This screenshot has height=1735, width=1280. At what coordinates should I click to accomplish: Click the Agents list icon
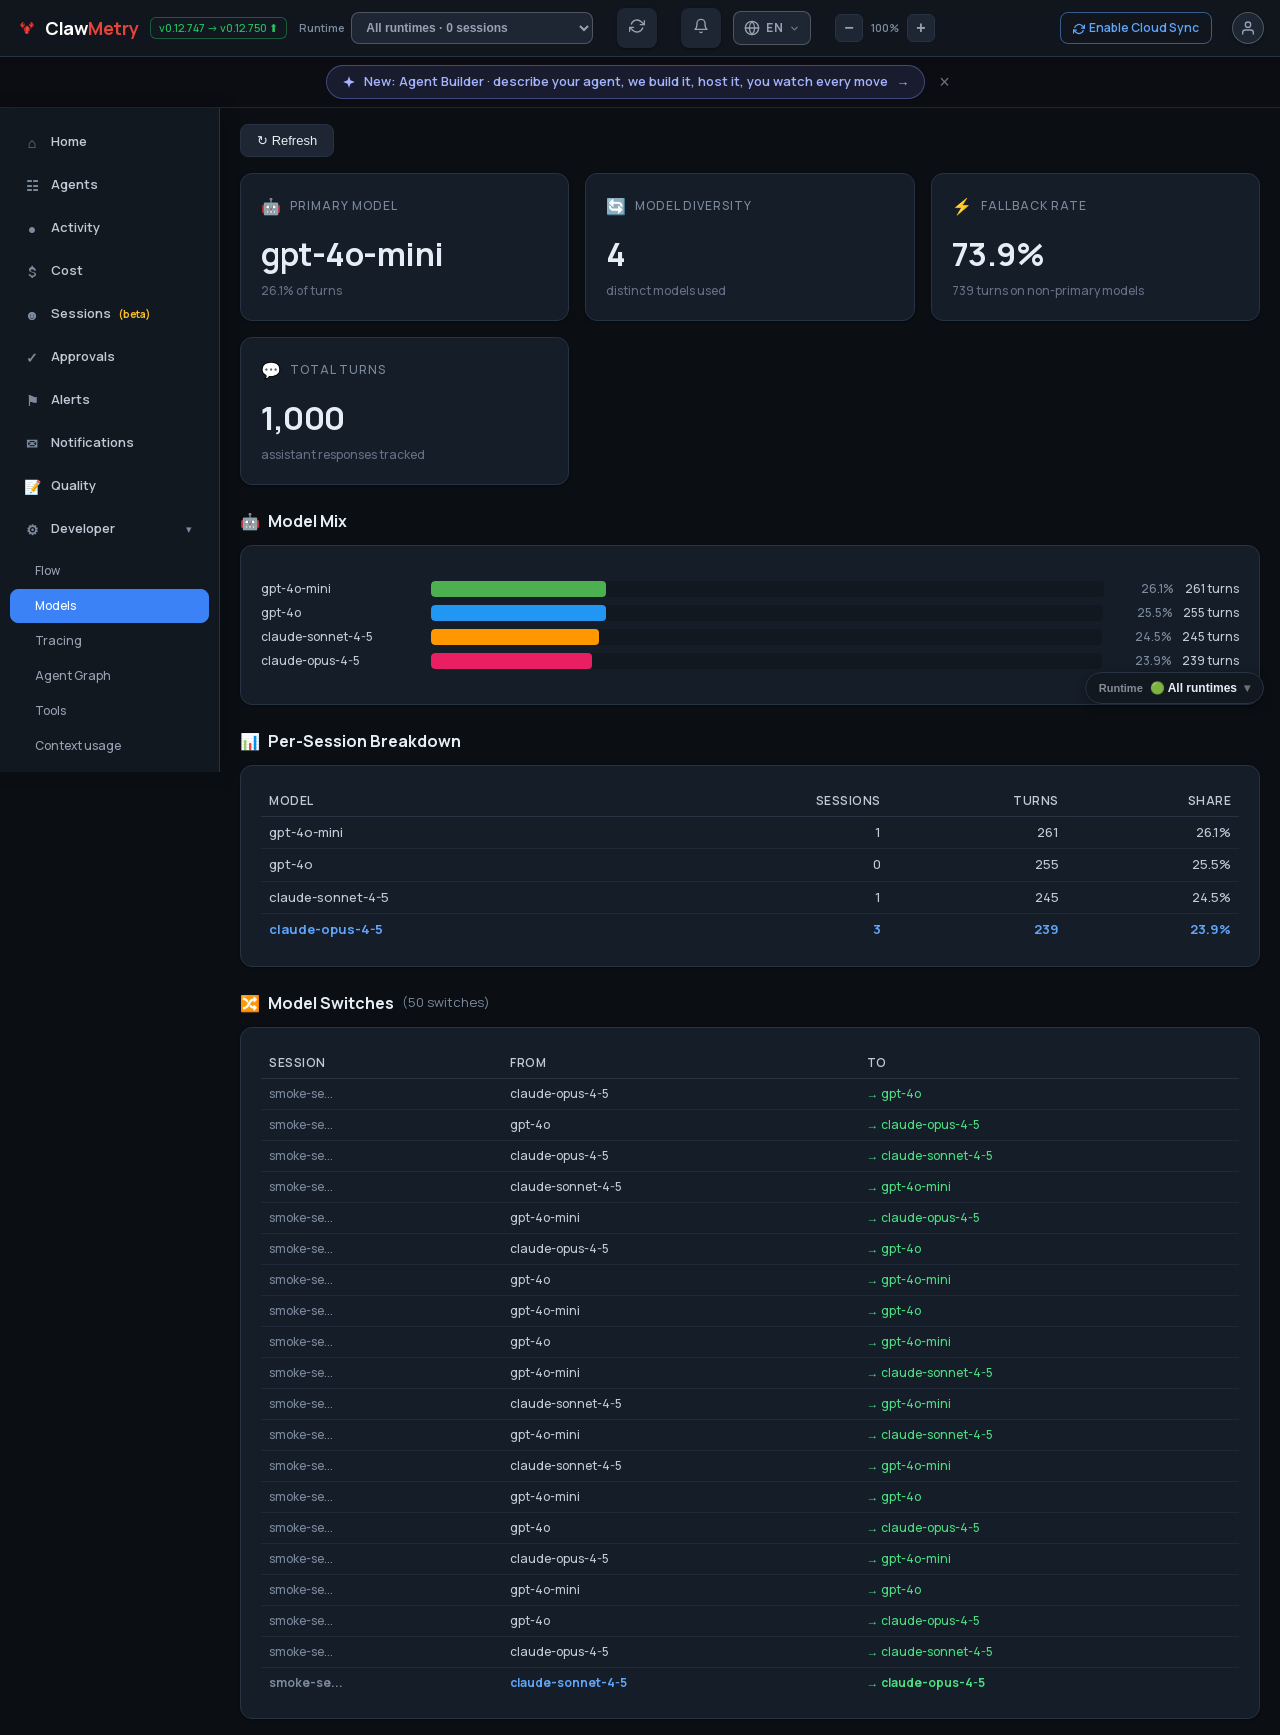32,186
